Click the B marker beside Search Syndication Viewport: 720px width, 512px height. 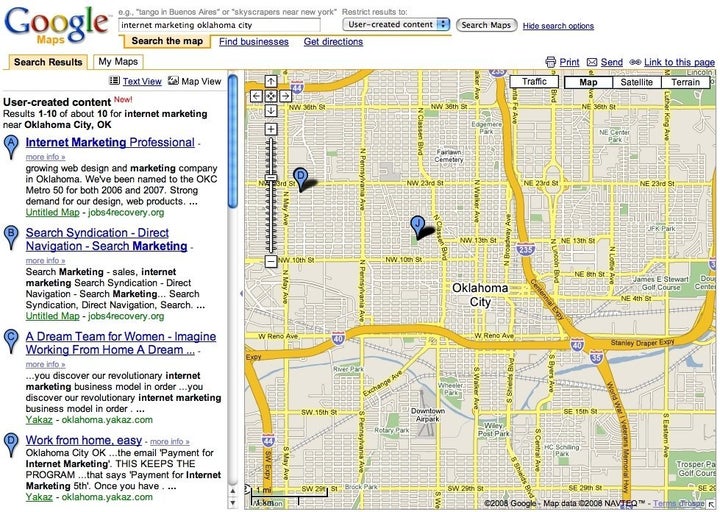(x=11, y=237)
